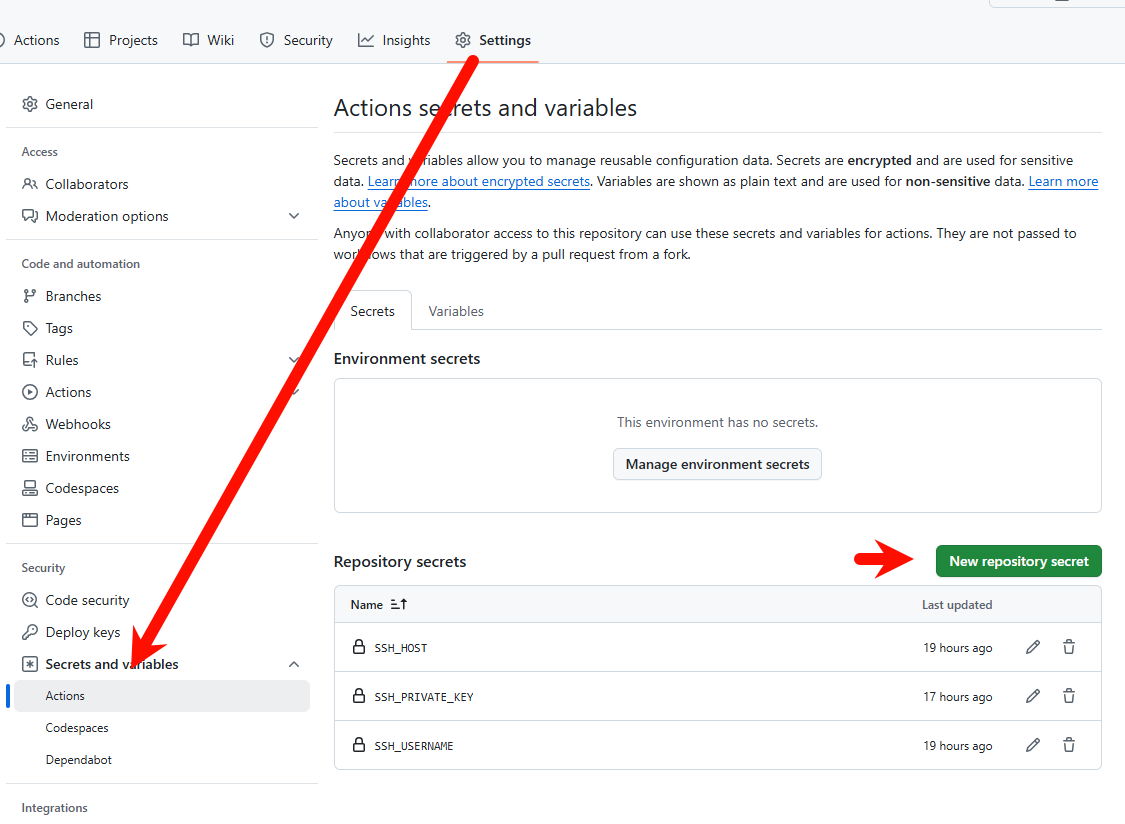Click the Moderation options comment icon
Viewport: 1125px width, 824px height.
(x=29, y=216)
